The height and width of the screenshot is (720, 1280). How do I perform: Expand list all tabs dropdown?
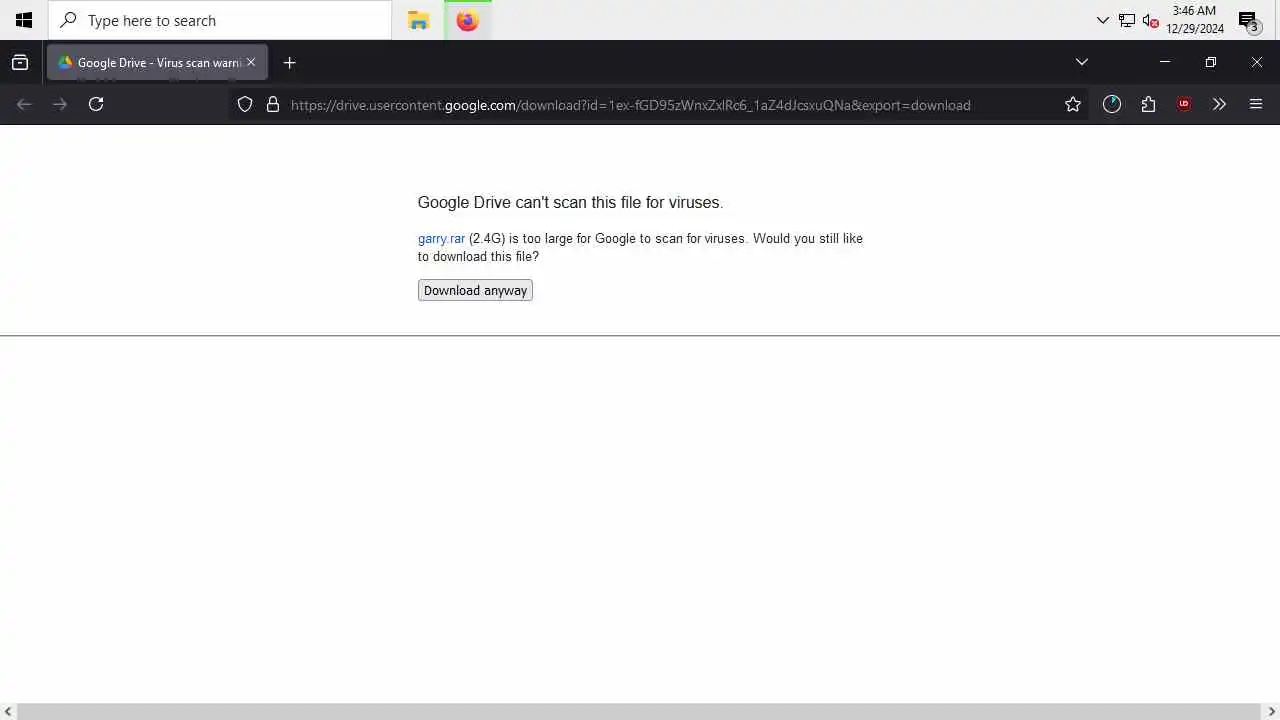(x=1081, y=62)
